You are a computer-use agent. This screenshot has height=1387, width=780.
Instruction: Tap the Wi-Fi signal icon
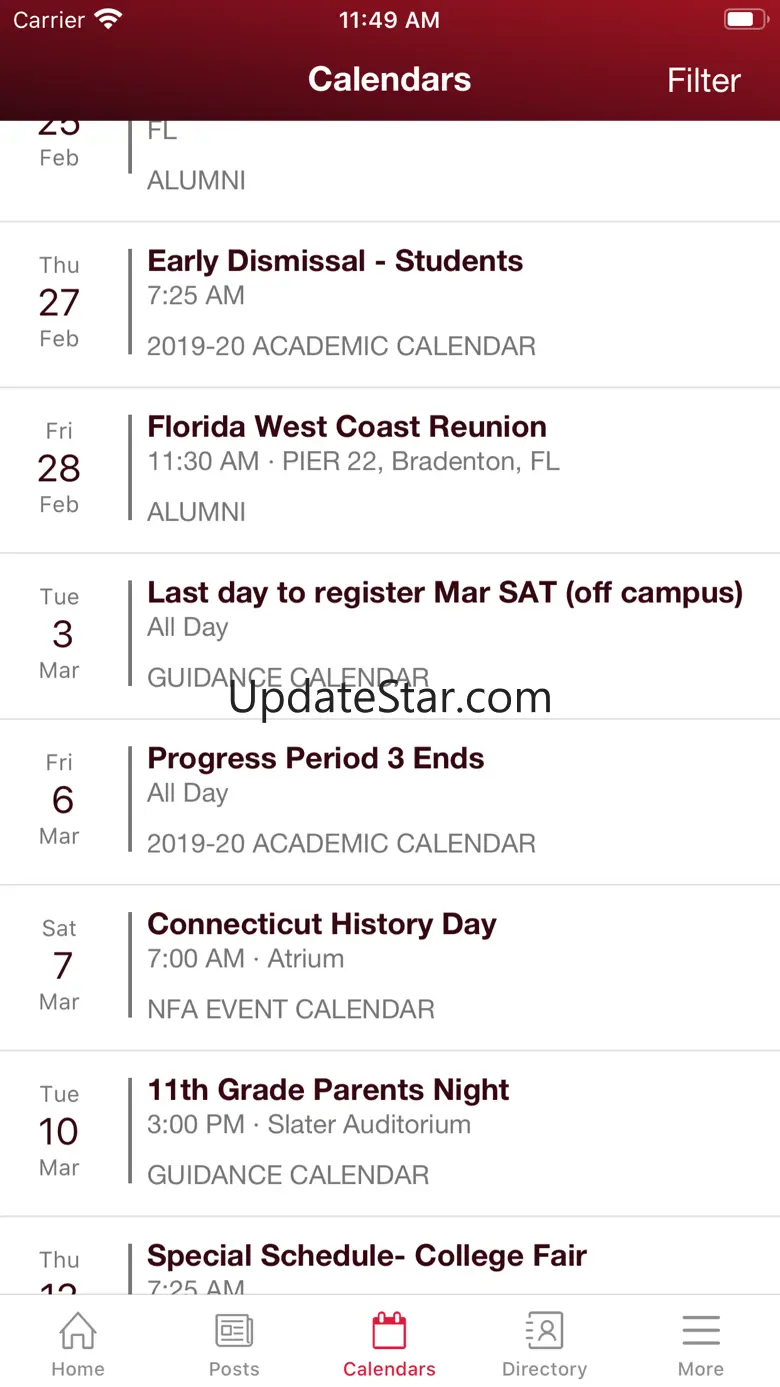[x=107, y=20]
